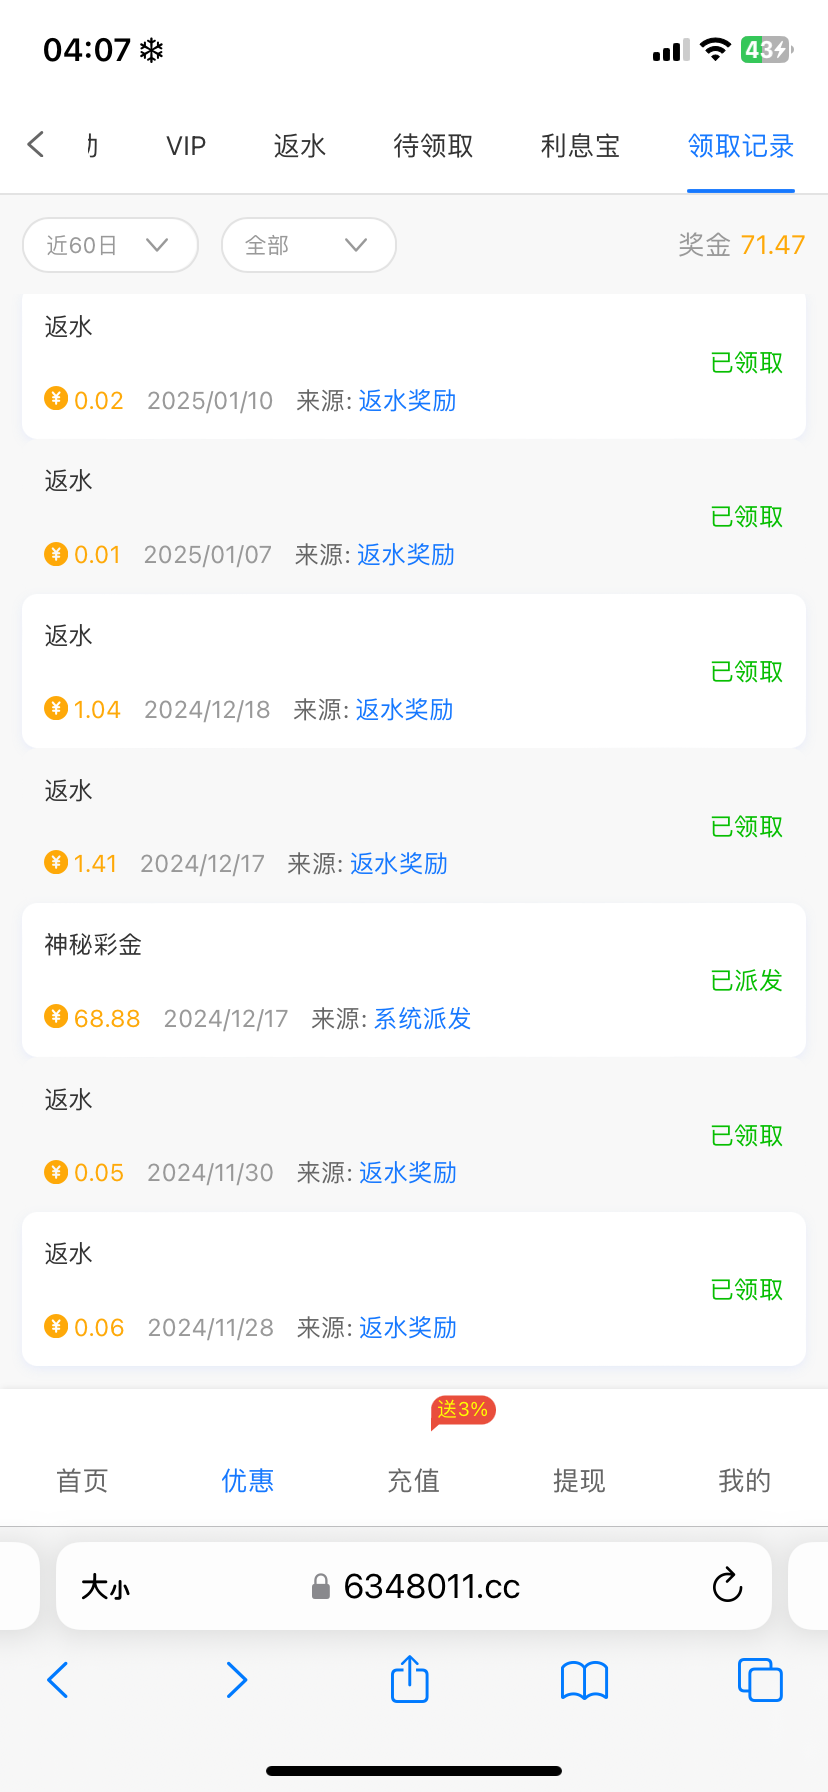Expand the 全部 type filter dropdown

(308, 245)
